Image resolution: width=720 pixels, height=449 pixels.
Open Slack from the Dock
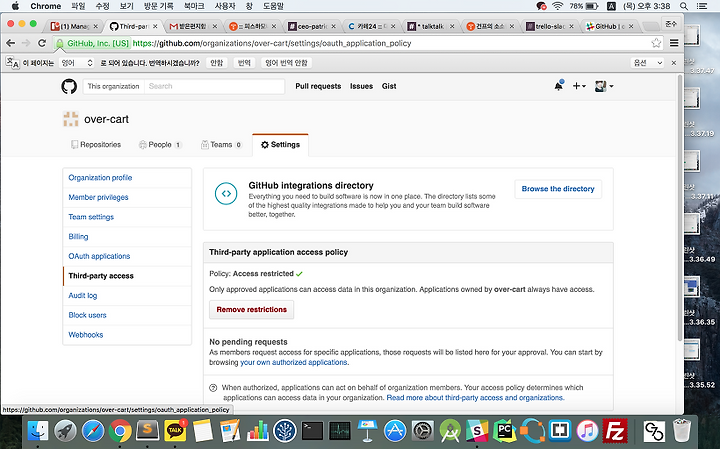click(x=478, y=431)
